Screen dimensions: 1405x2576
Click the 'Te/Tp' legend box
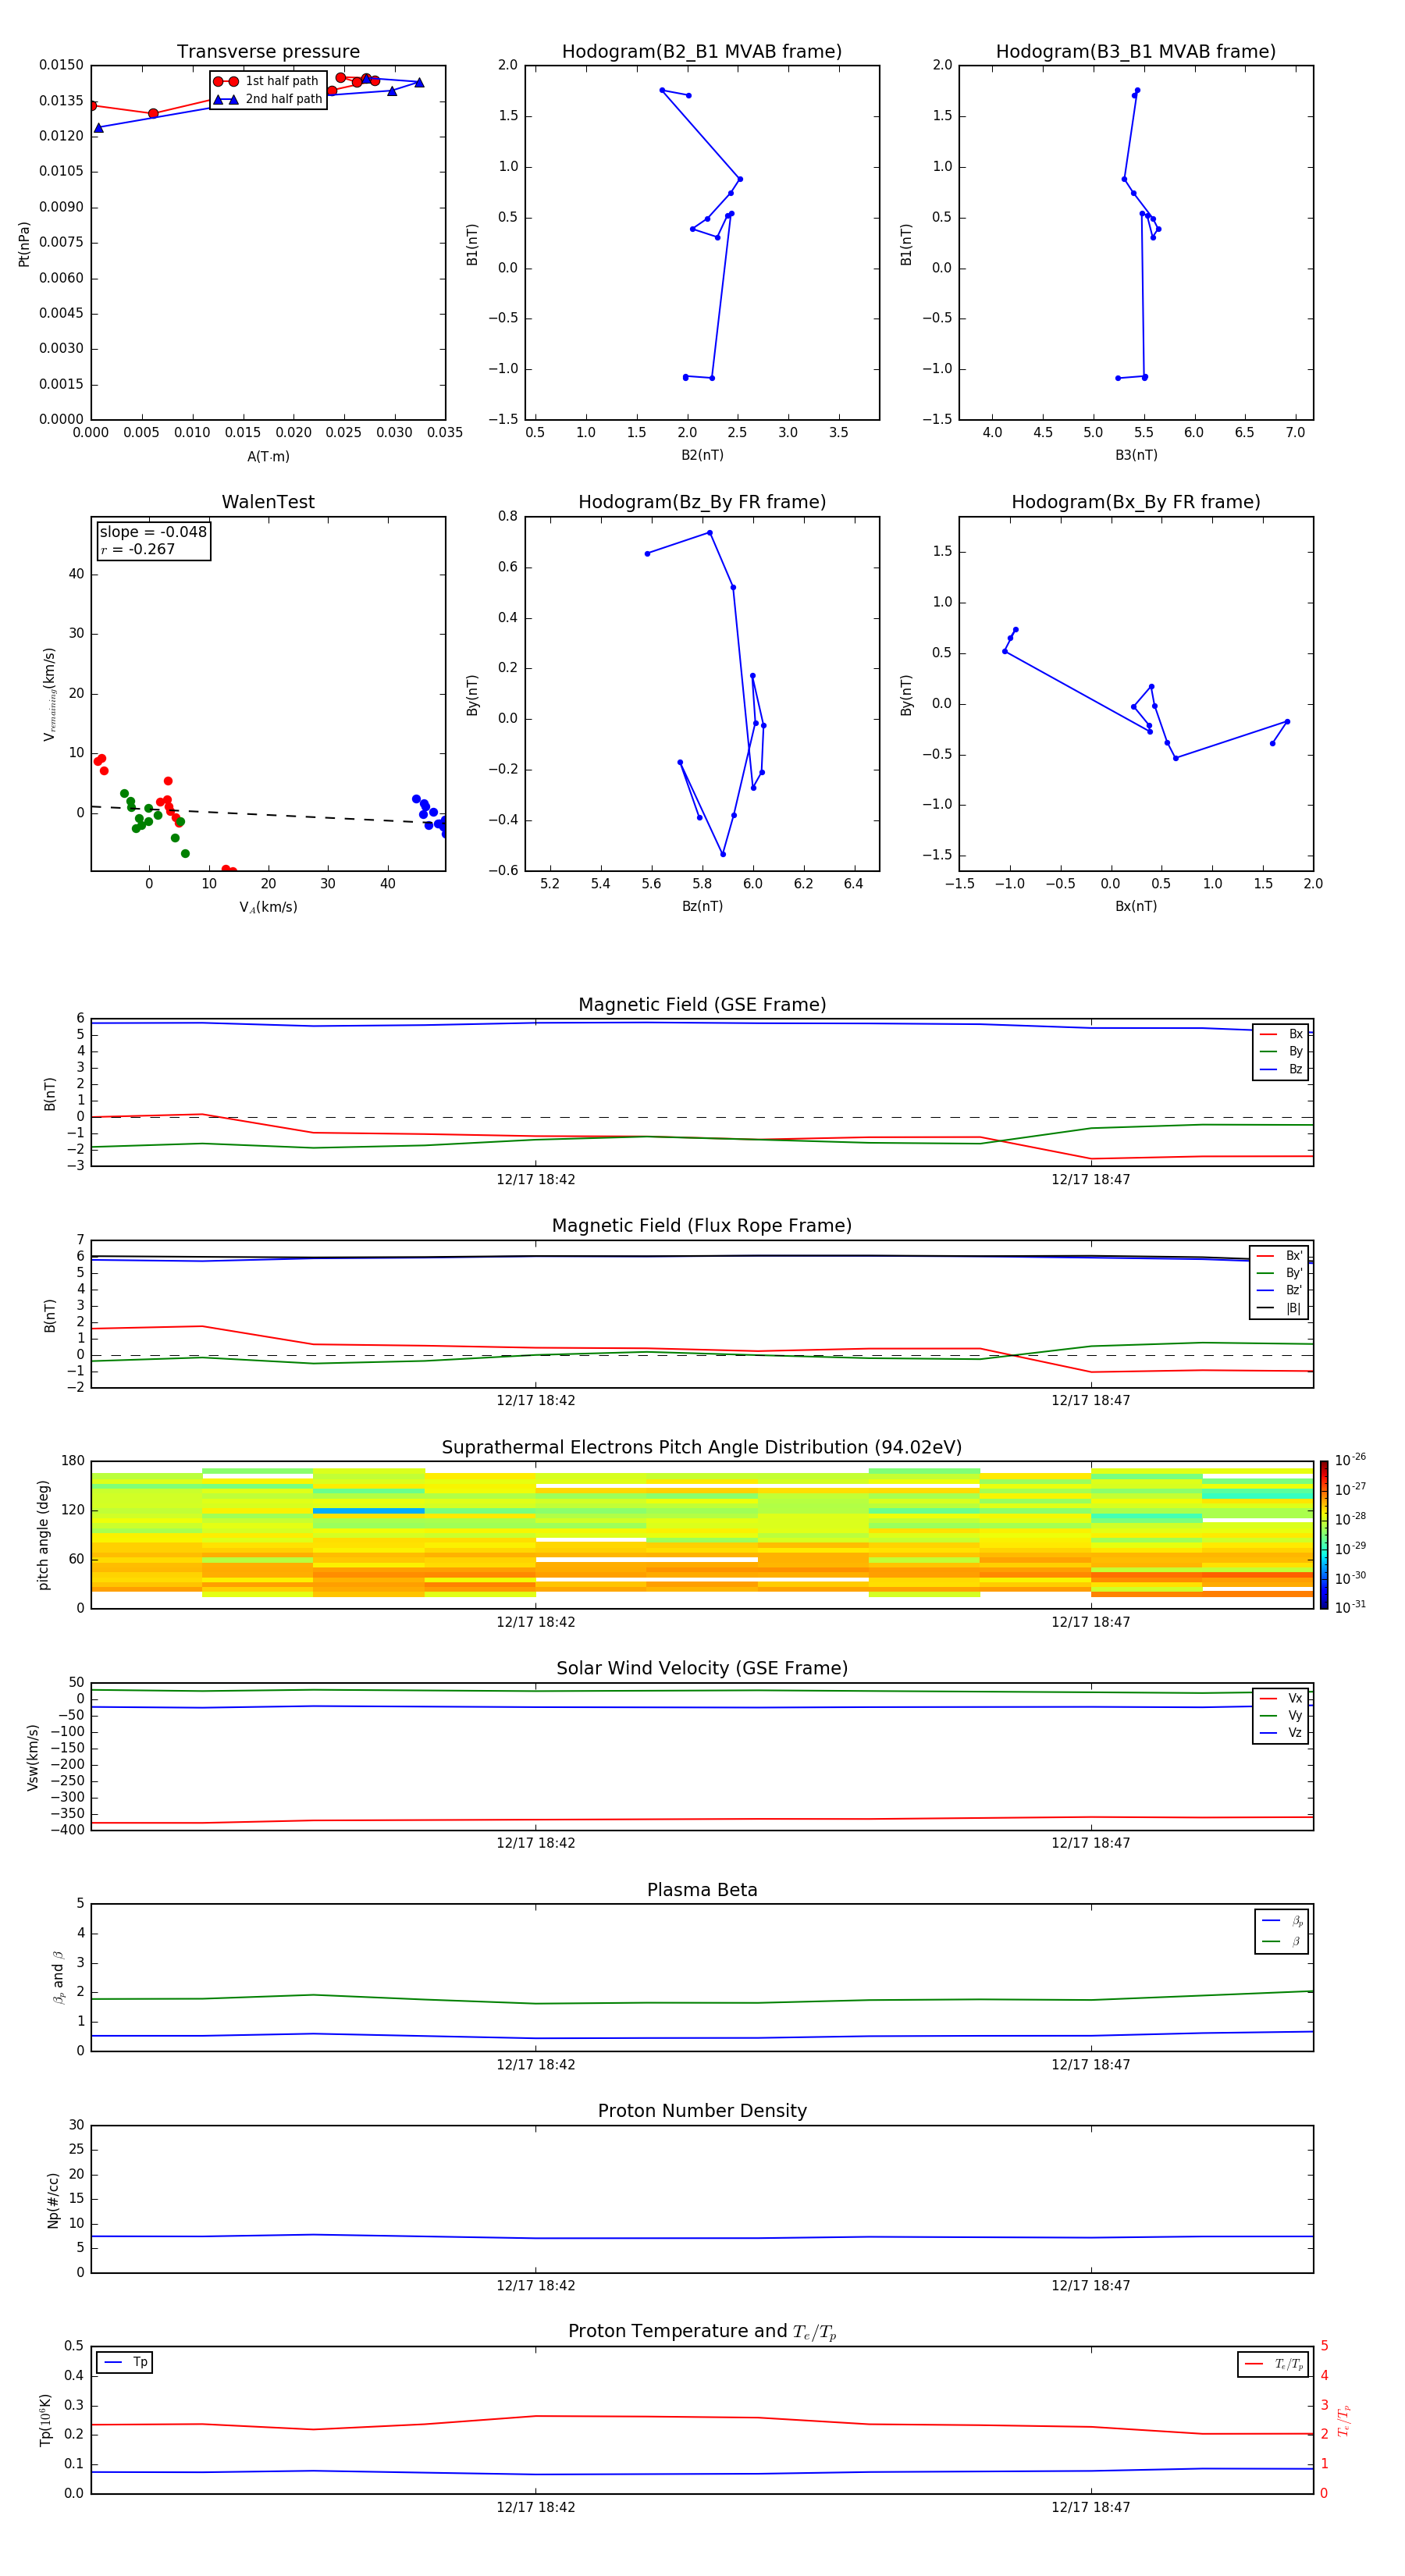pyautogui.click(x=1273, y=2364)
